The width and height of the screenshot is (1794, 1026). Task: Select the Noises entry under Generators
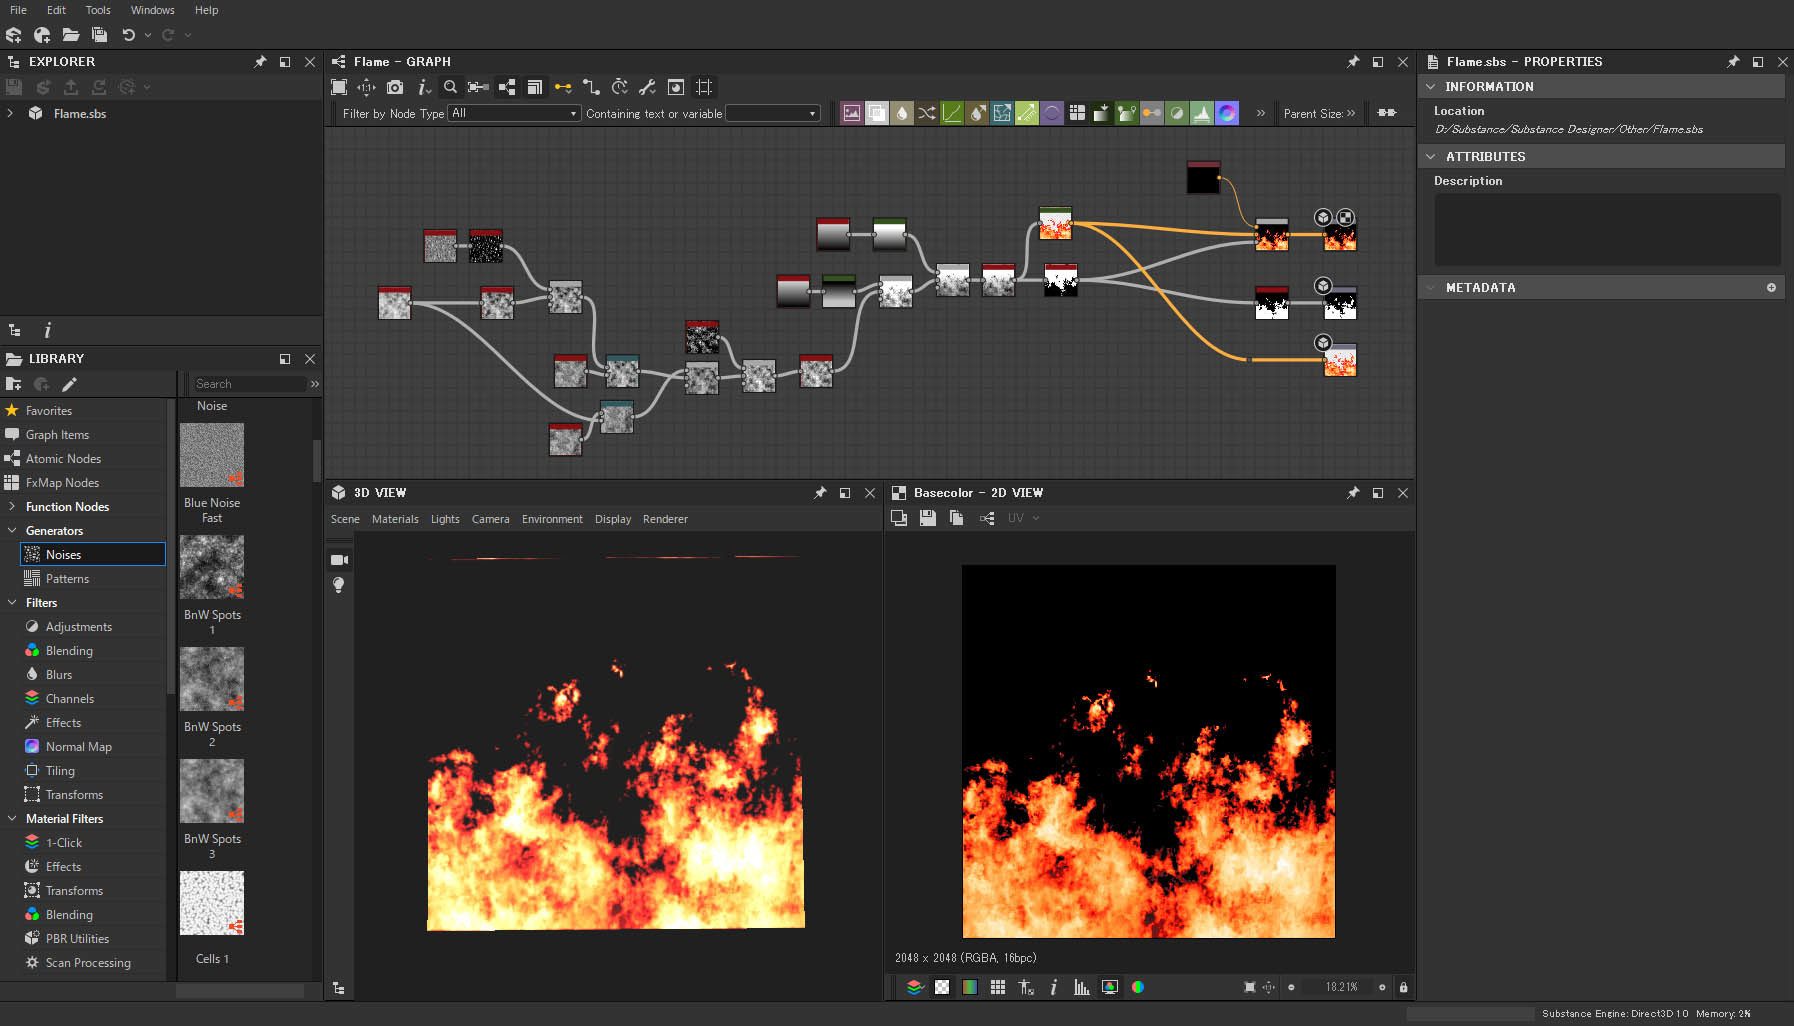click(x=64, y=554)
